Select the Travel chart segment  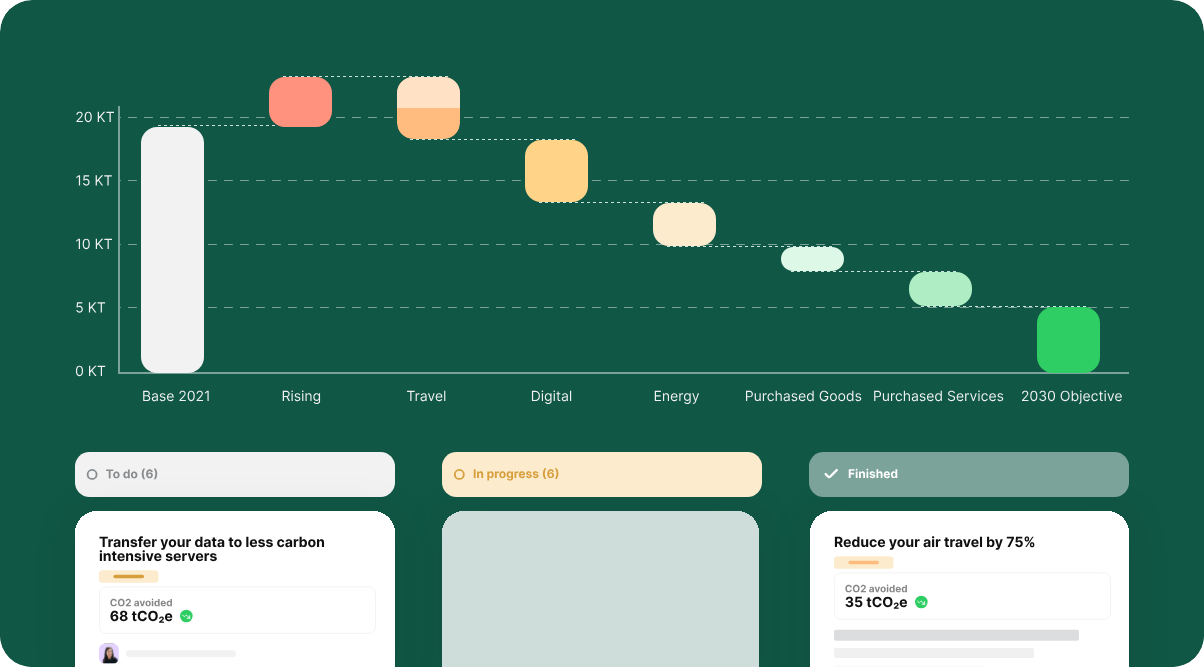428,107
